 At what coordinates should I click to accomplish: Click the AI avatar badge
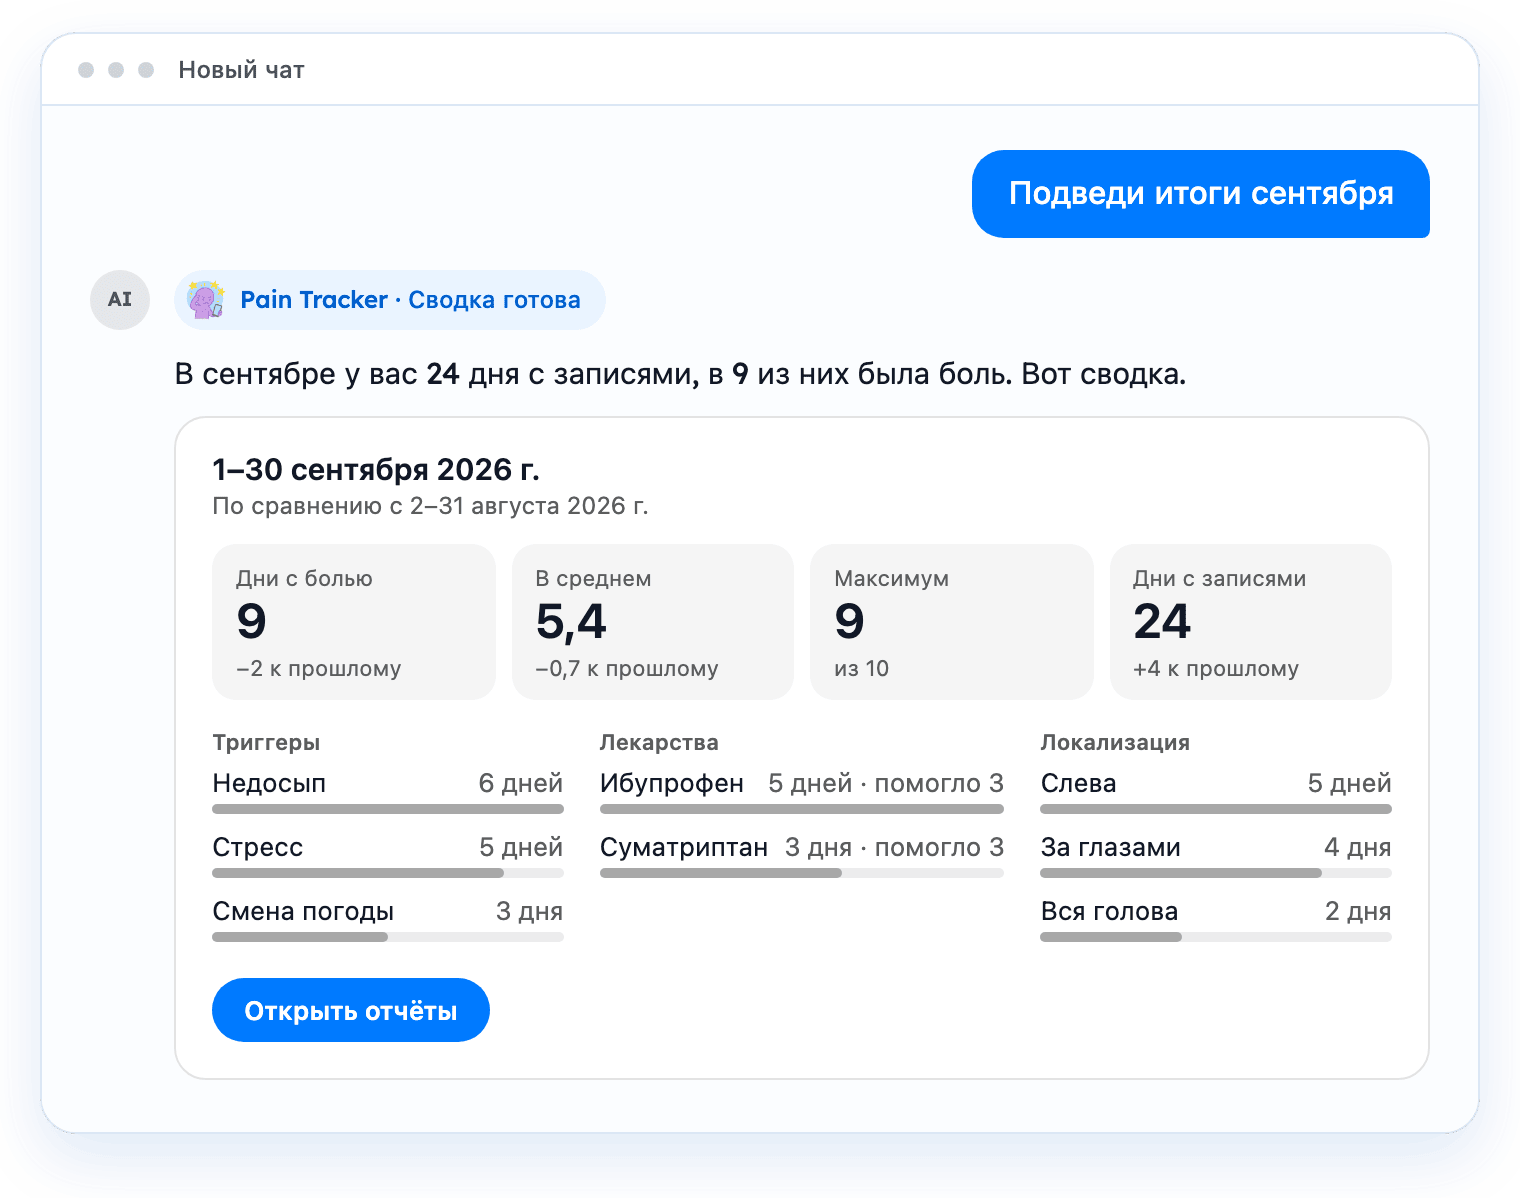click(120, 300)
